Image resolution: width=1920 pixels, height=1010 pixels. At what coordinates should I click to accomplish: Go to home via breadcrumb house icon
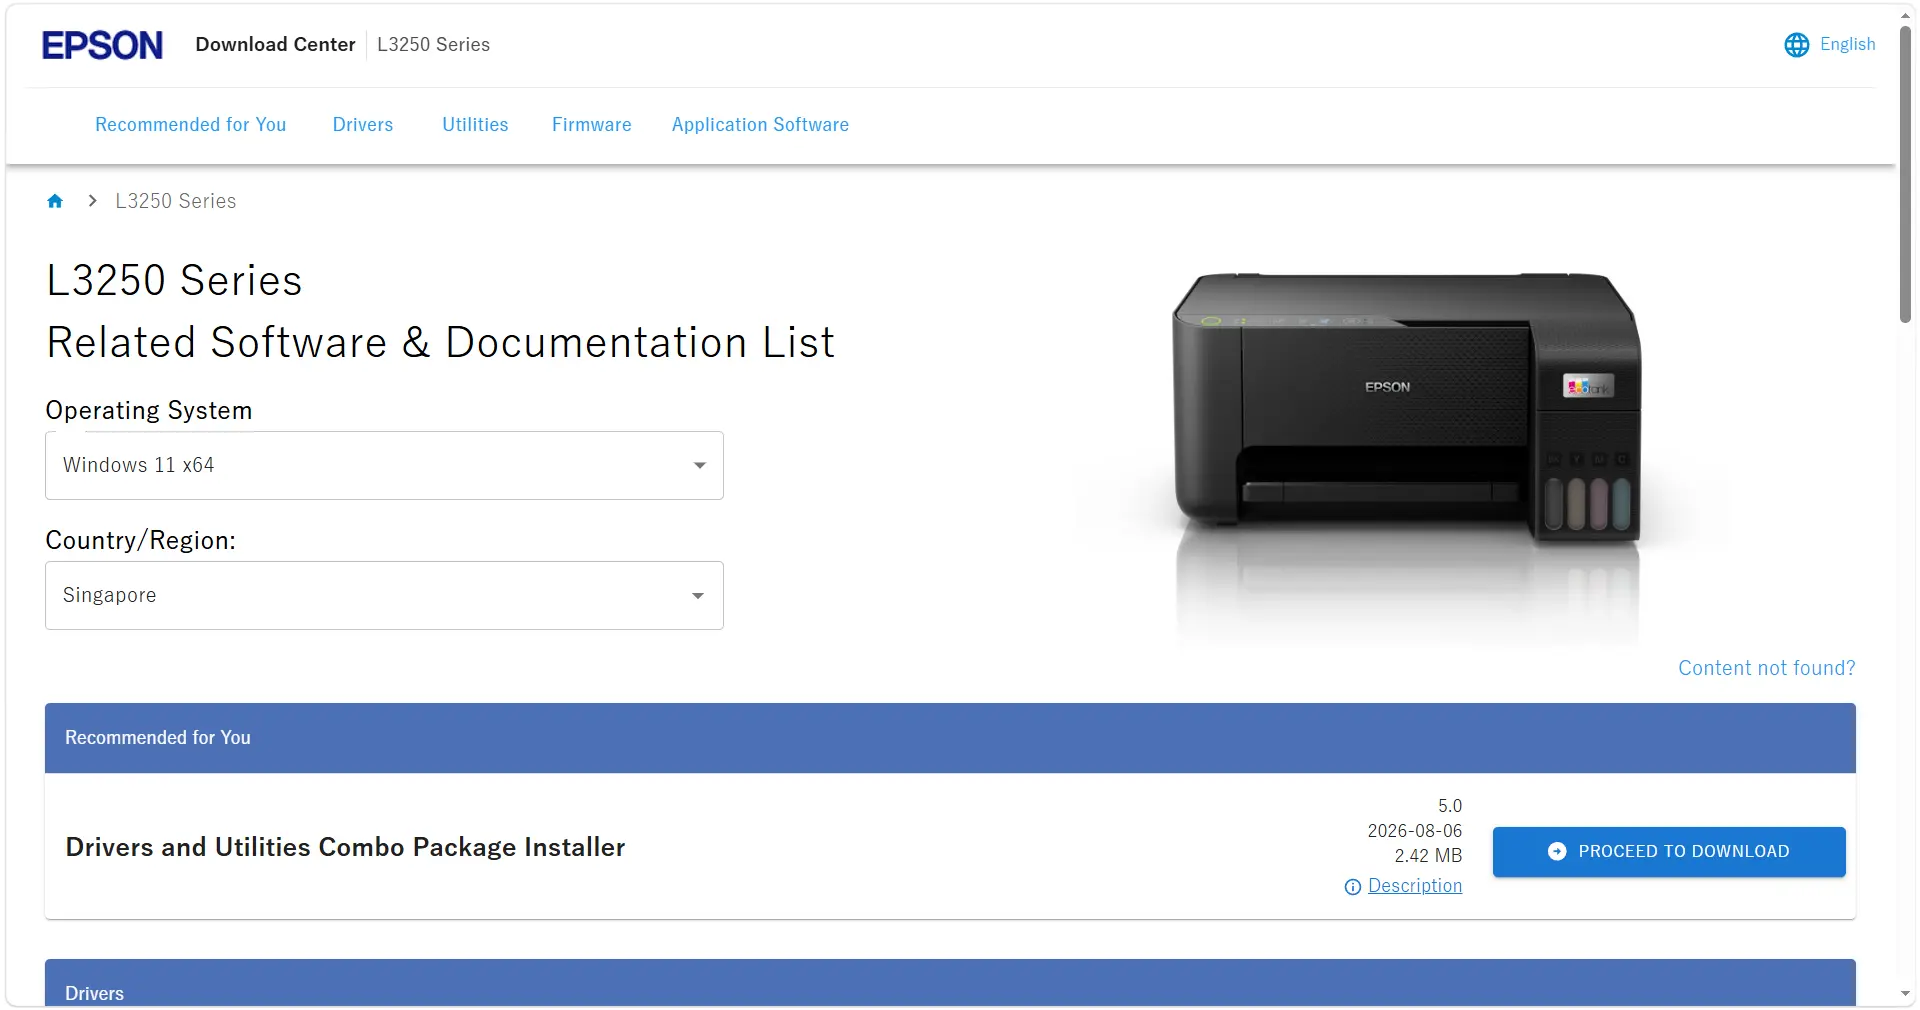55,201
